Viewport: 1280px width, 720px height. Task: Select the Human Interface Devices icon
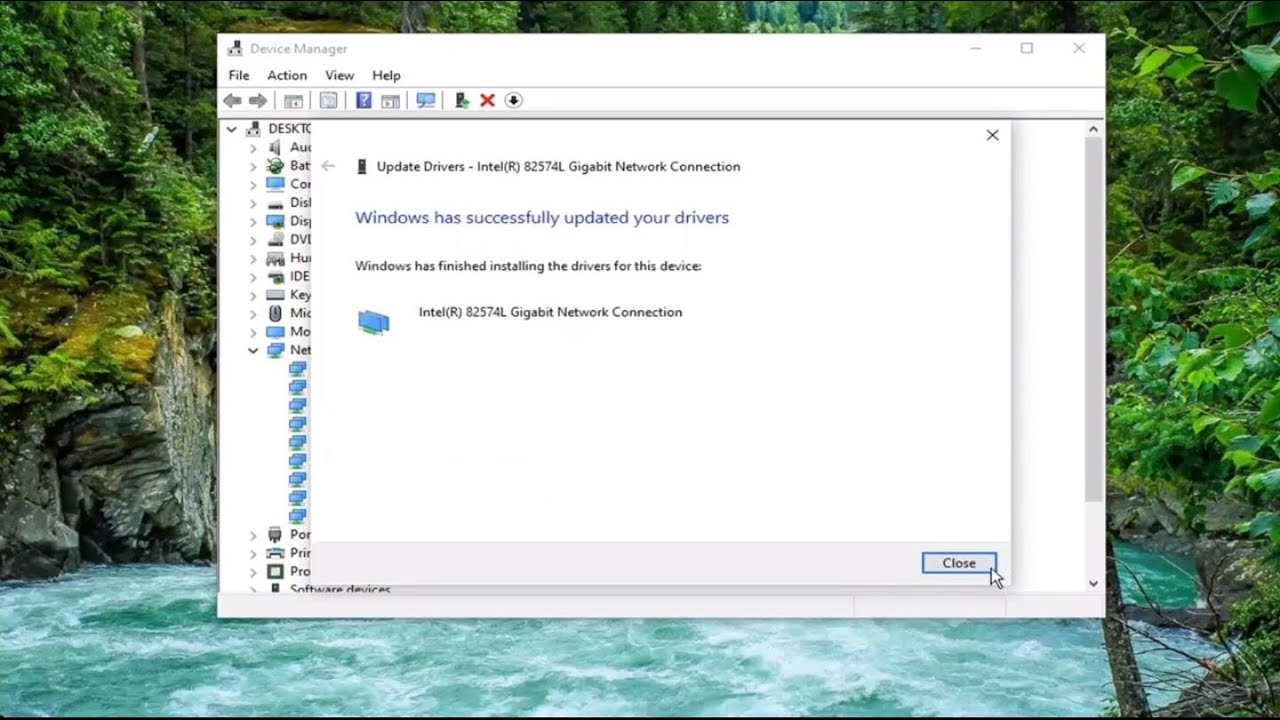(275, 258)
